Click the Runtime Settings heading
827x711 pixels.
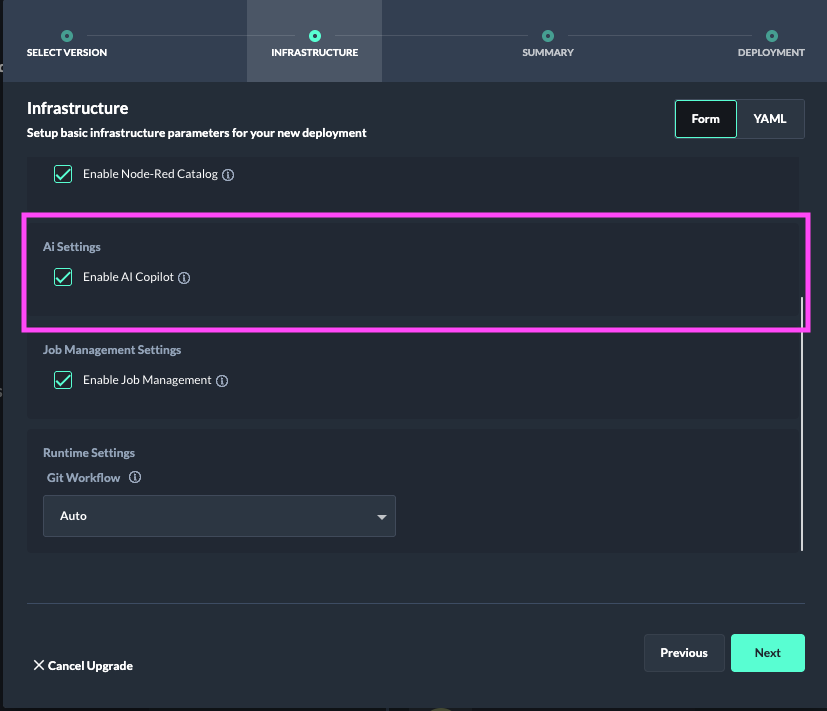click(89, 453)
